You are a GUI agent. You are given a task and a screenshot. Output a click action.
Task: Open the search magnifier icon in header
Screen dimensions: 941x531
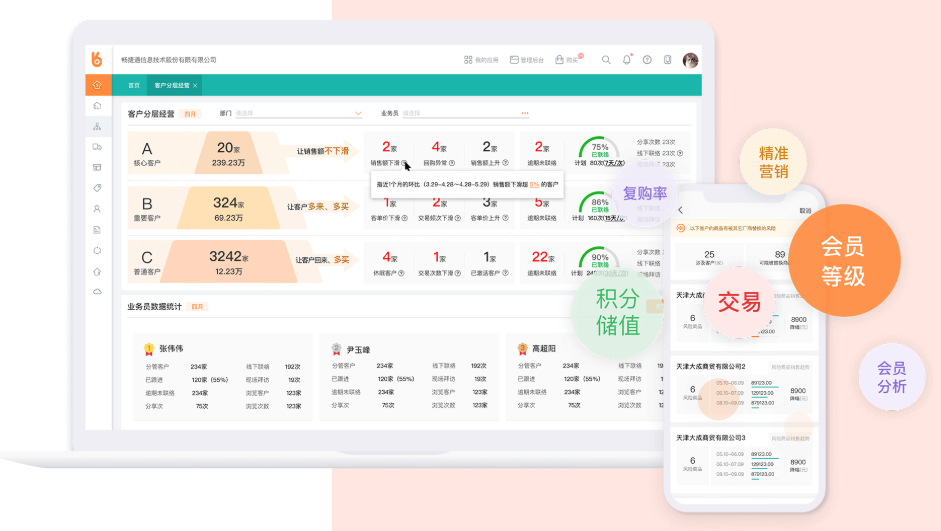pyautogui.click(x=606, y=60)
